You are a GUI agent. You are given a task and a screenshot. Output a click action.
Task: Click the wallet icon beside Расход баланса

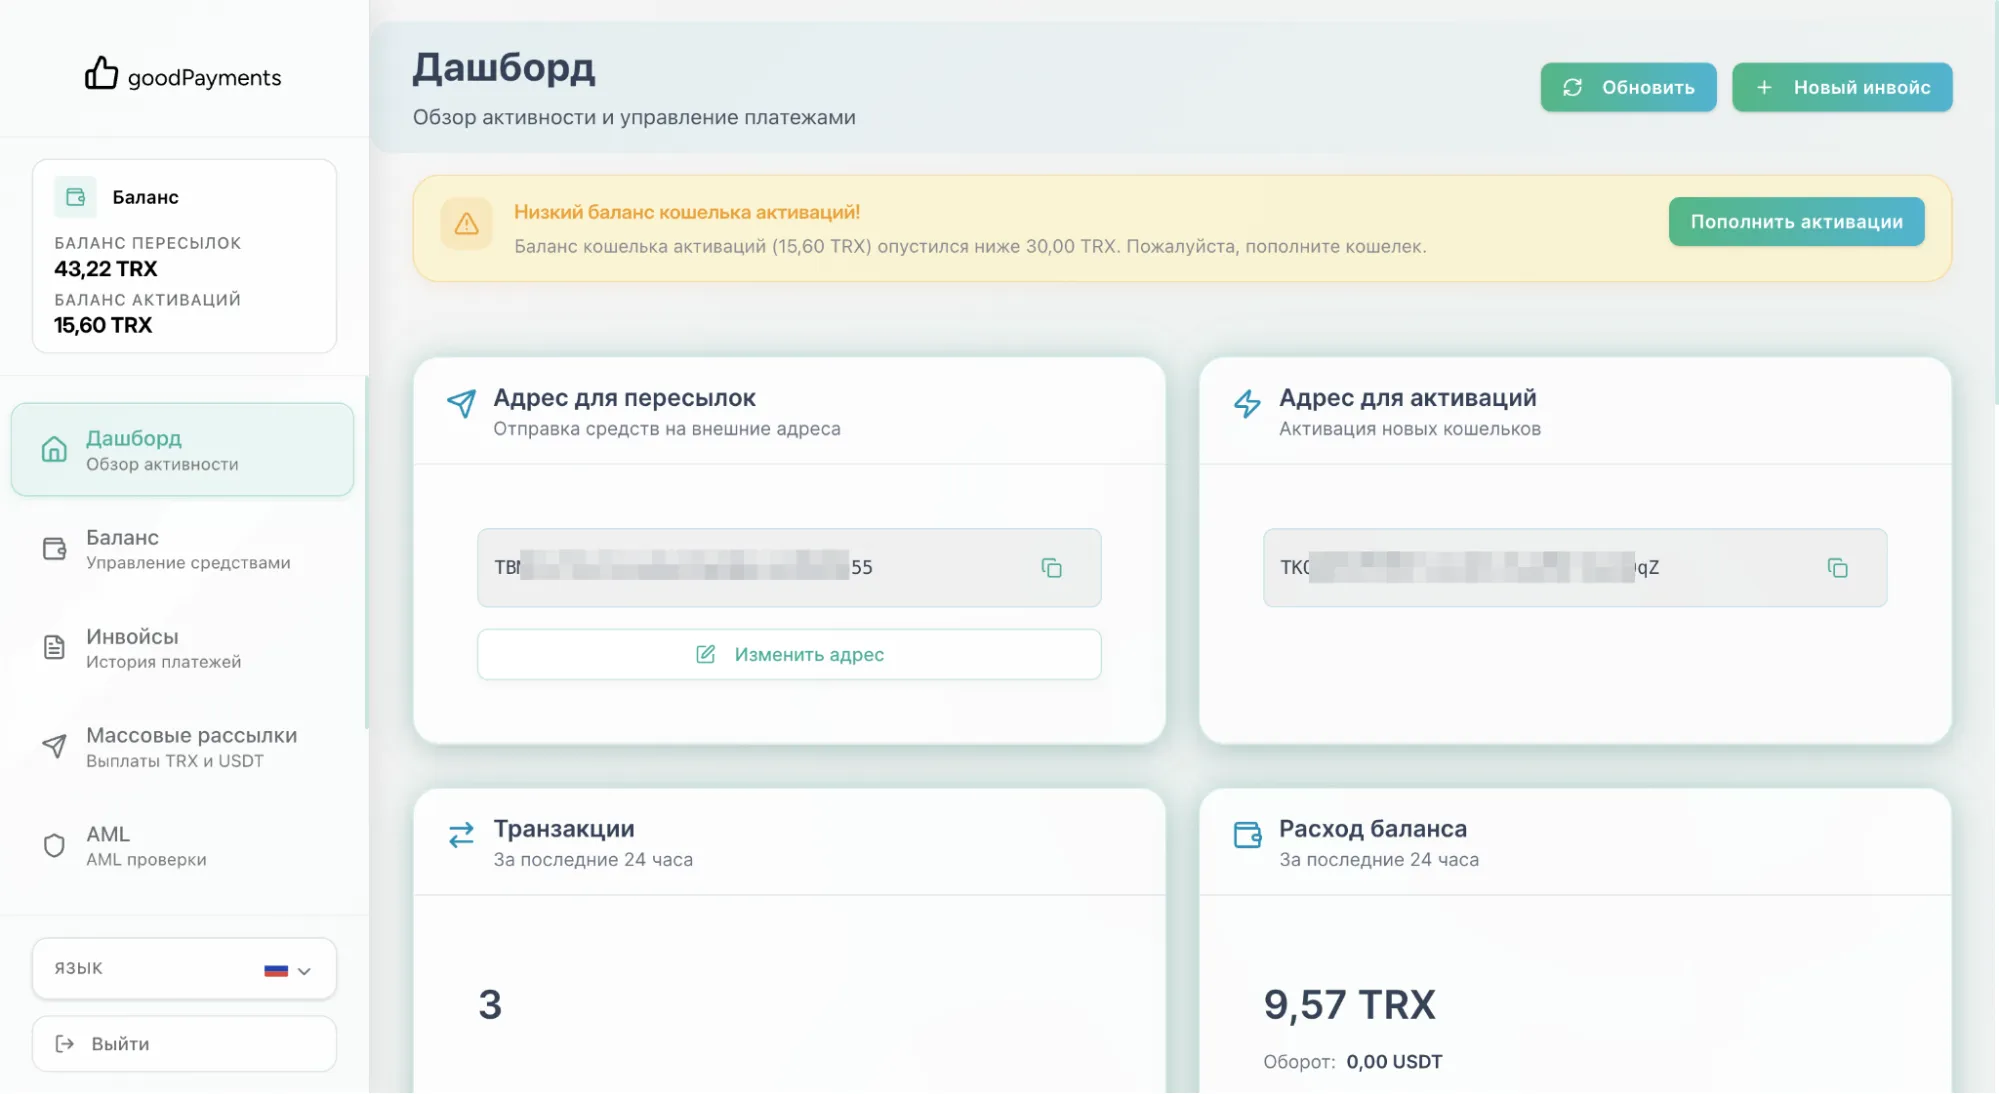coord(1247,835)
